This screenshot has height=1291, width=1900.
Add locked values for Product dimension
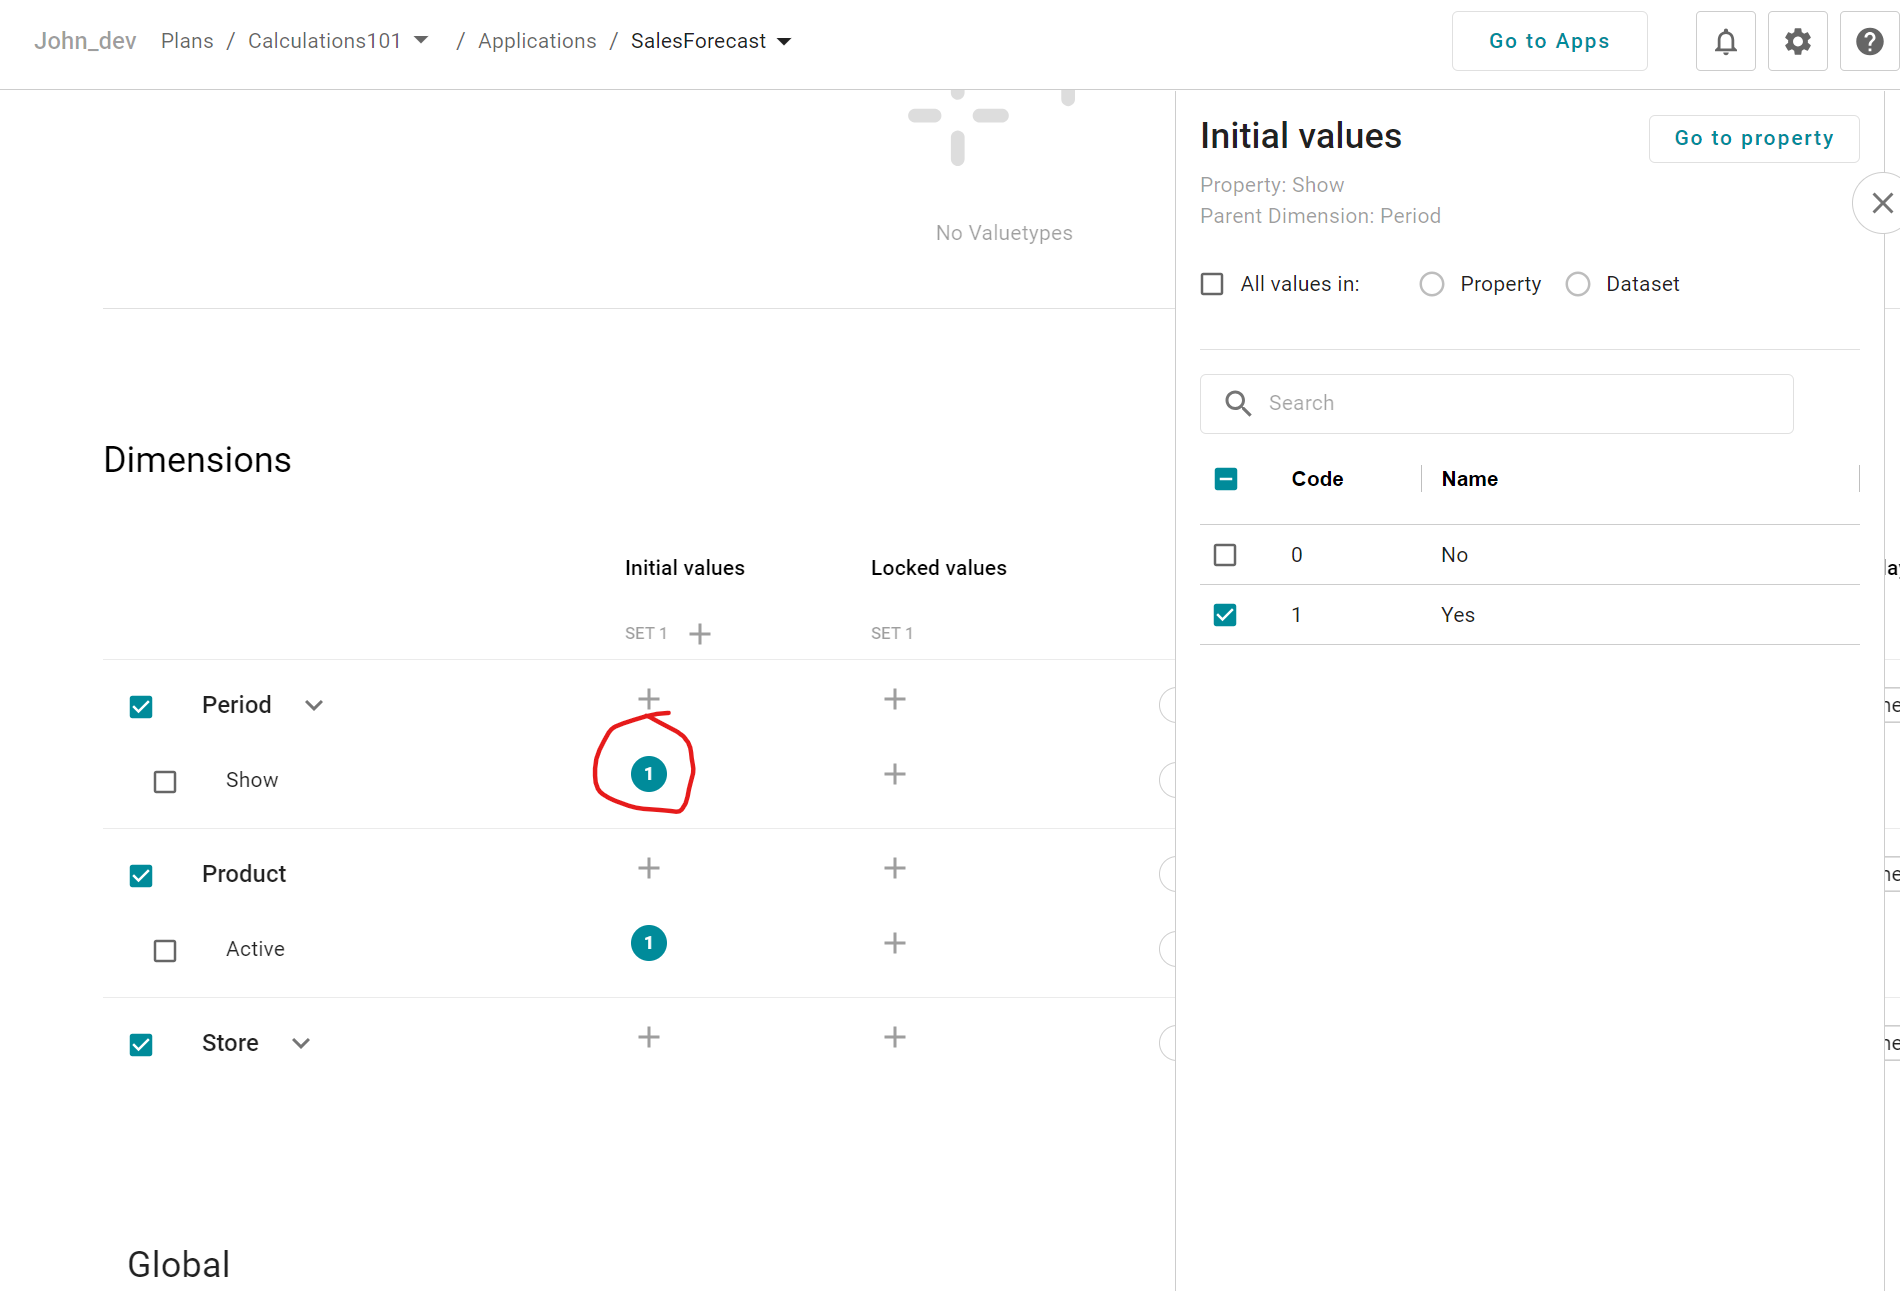[895, 868]
